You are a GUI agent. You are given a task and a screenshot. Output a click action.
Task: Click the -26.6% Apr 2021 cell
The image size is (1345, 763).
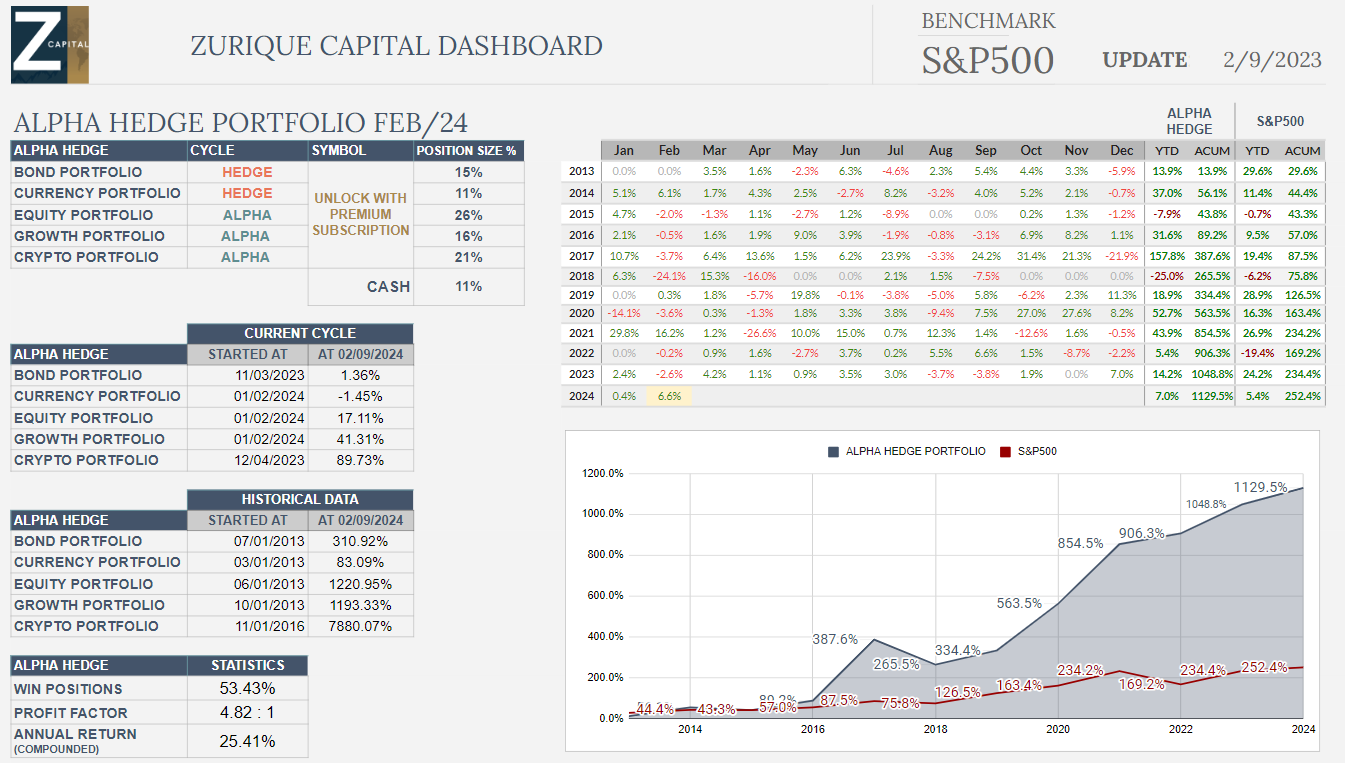pos(760,333)
